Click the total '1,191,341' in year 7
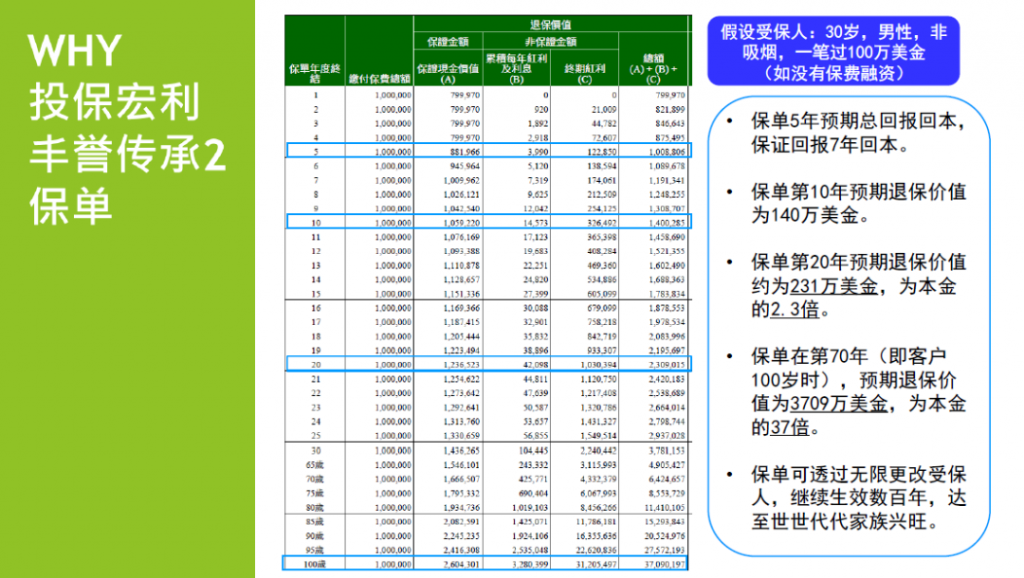Viewport: 1024px width, 578px height. point(667,180)
